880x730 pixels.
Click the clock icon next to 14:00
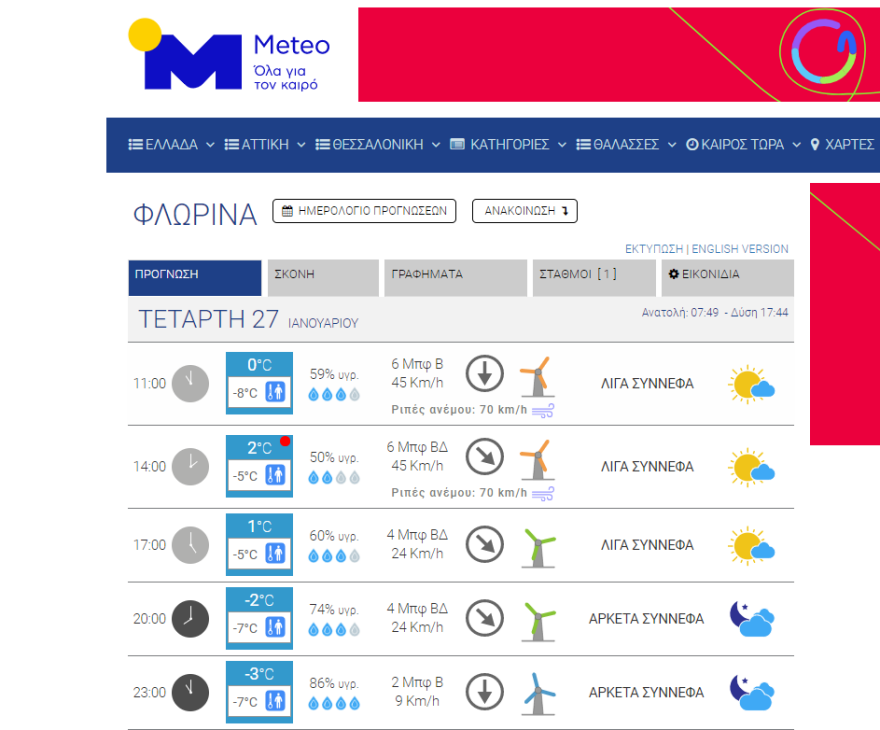[190, 466]
